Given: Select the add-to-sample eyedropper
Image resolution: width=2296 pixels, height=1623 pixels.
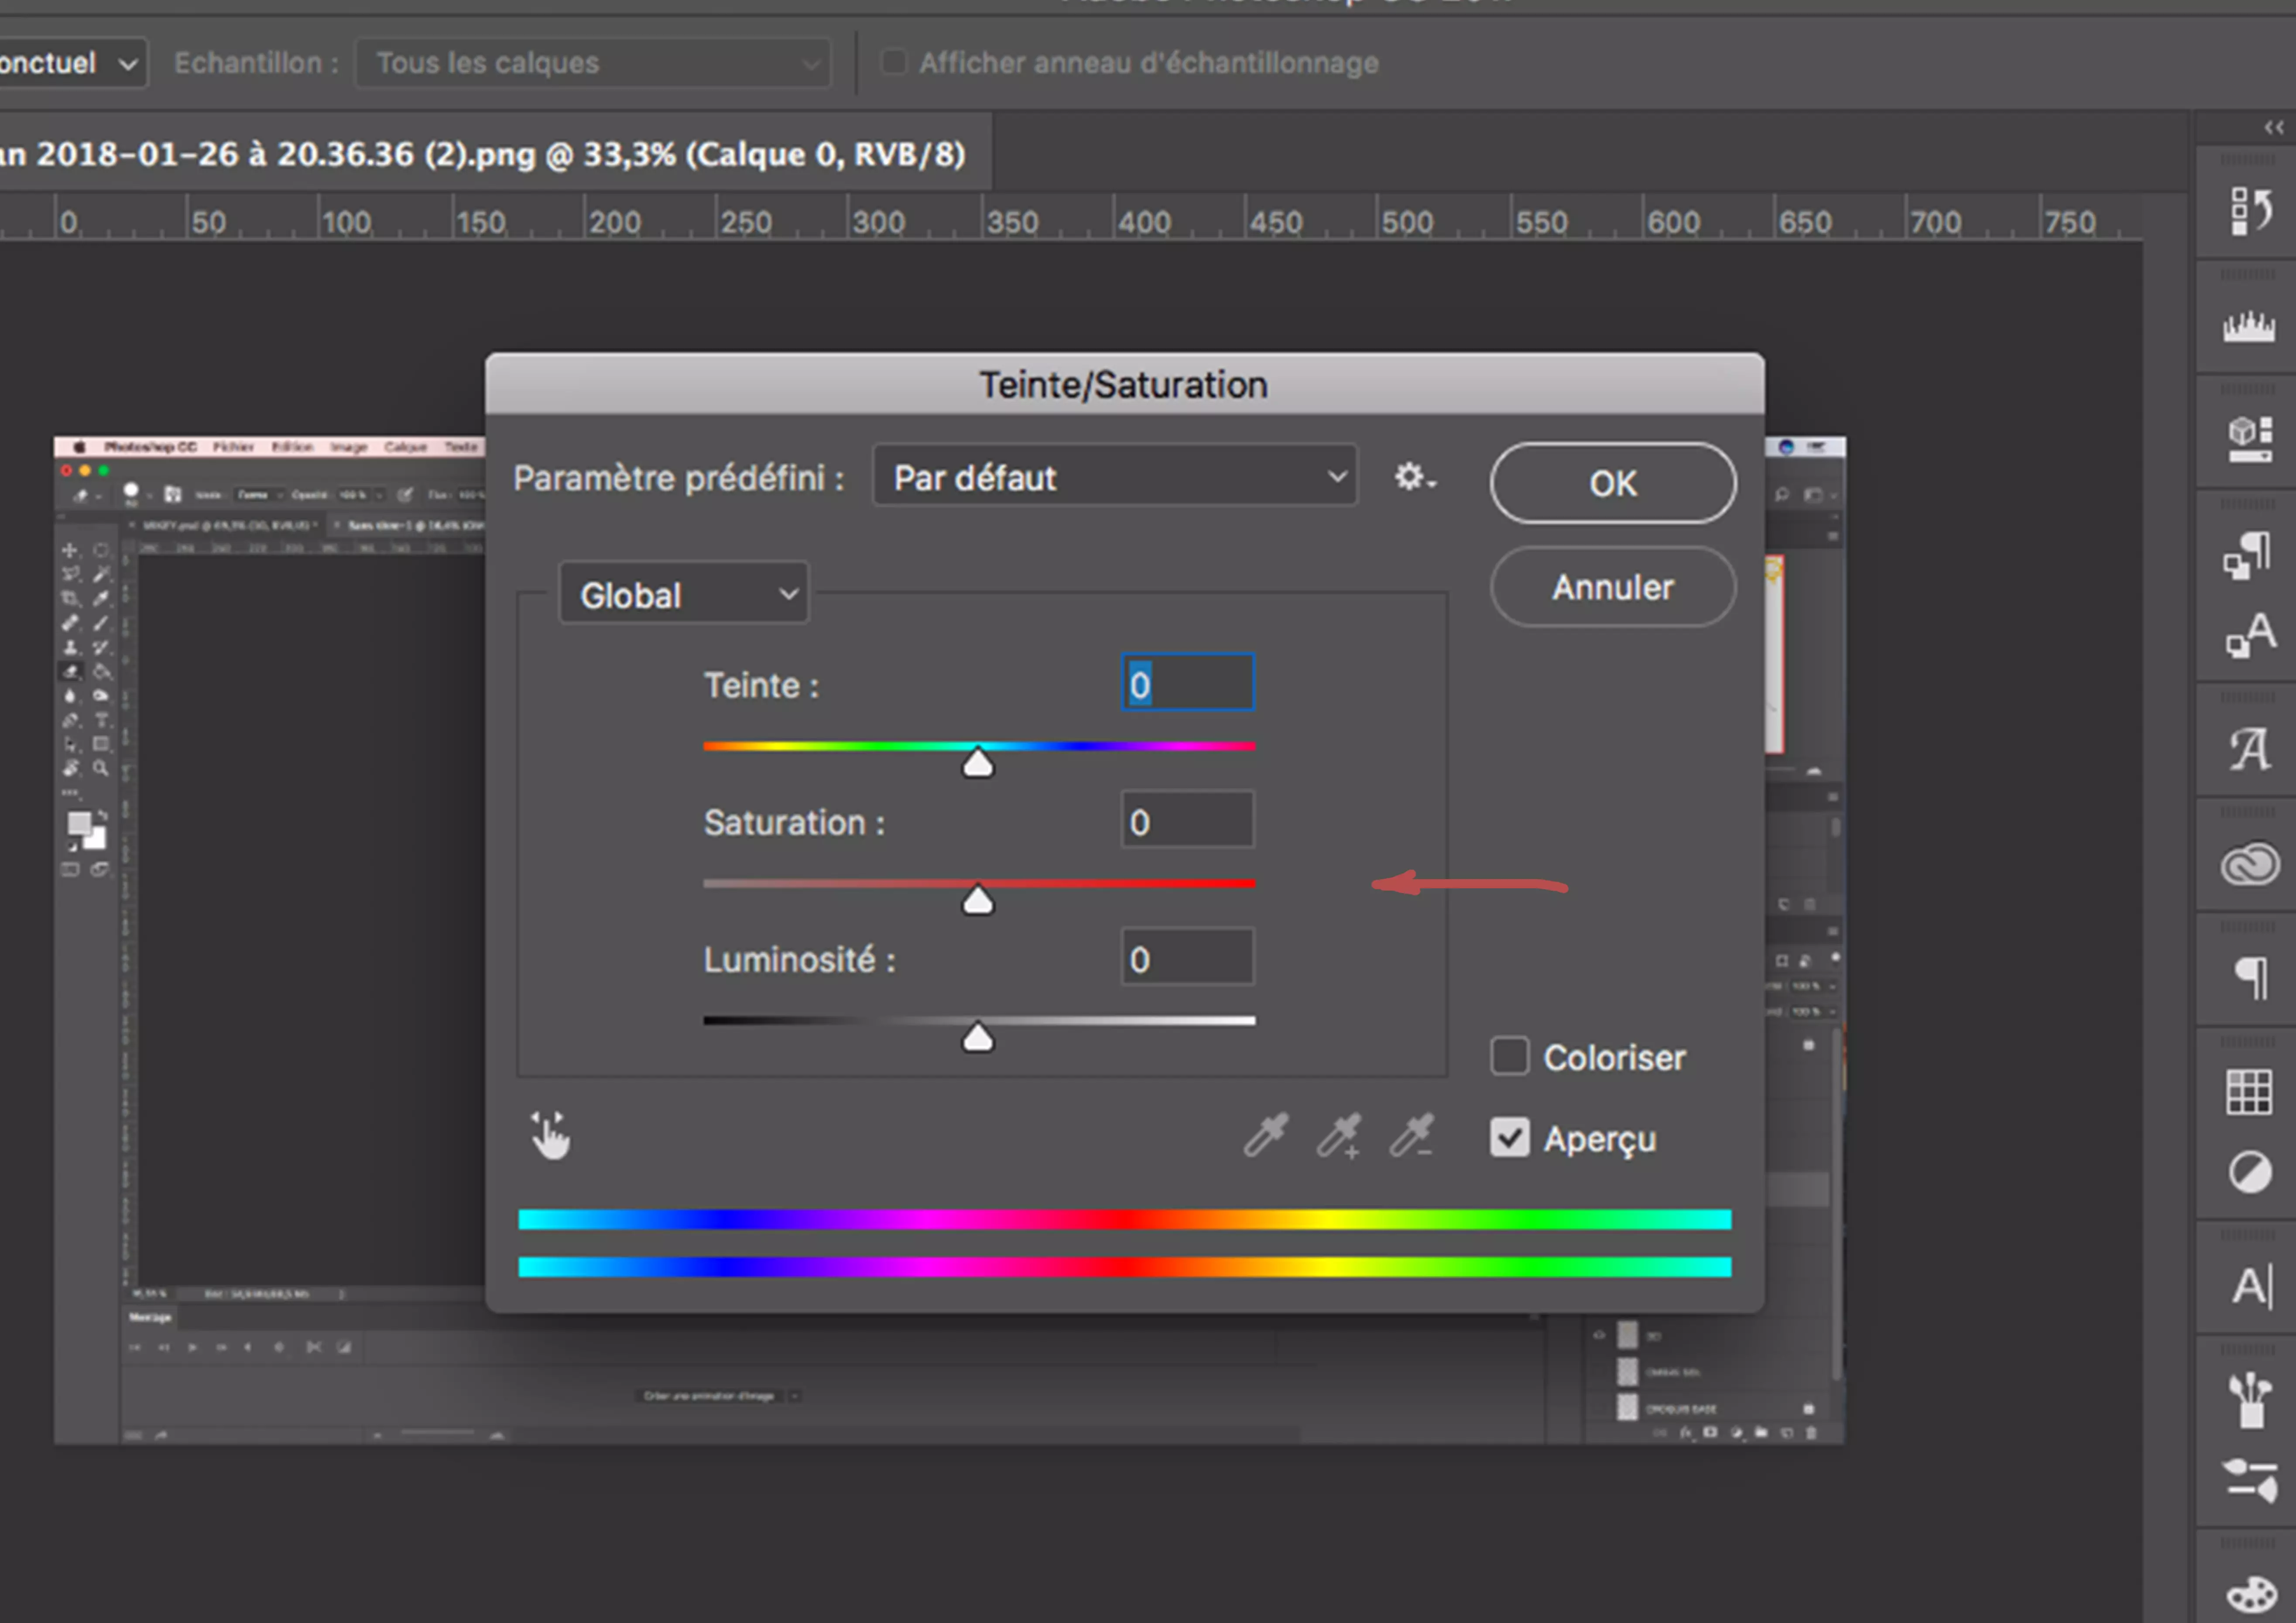Looking at the screenshot, I should 1339,1137.
